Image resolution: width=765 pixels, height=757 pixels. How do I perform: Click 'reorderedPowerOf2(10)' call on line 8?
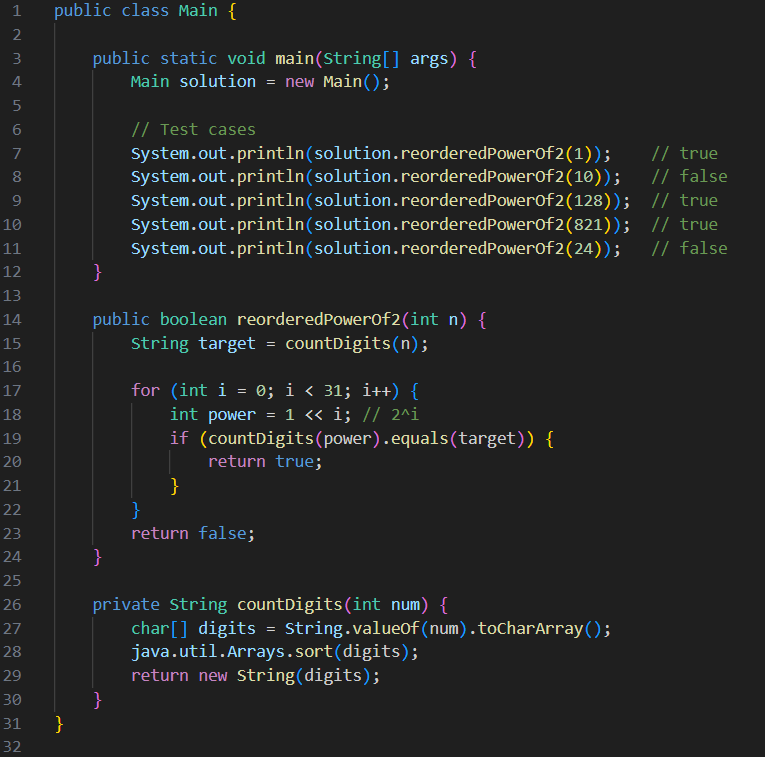click(x=501, y=177)
